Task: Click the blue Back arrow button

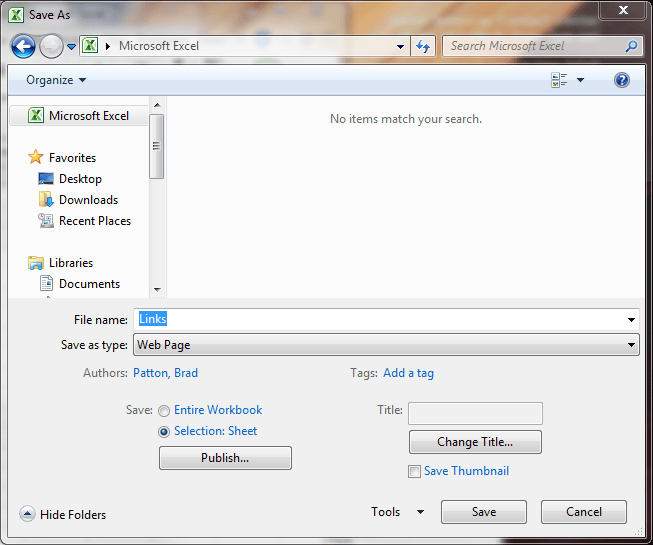Action: pos(23,46)
